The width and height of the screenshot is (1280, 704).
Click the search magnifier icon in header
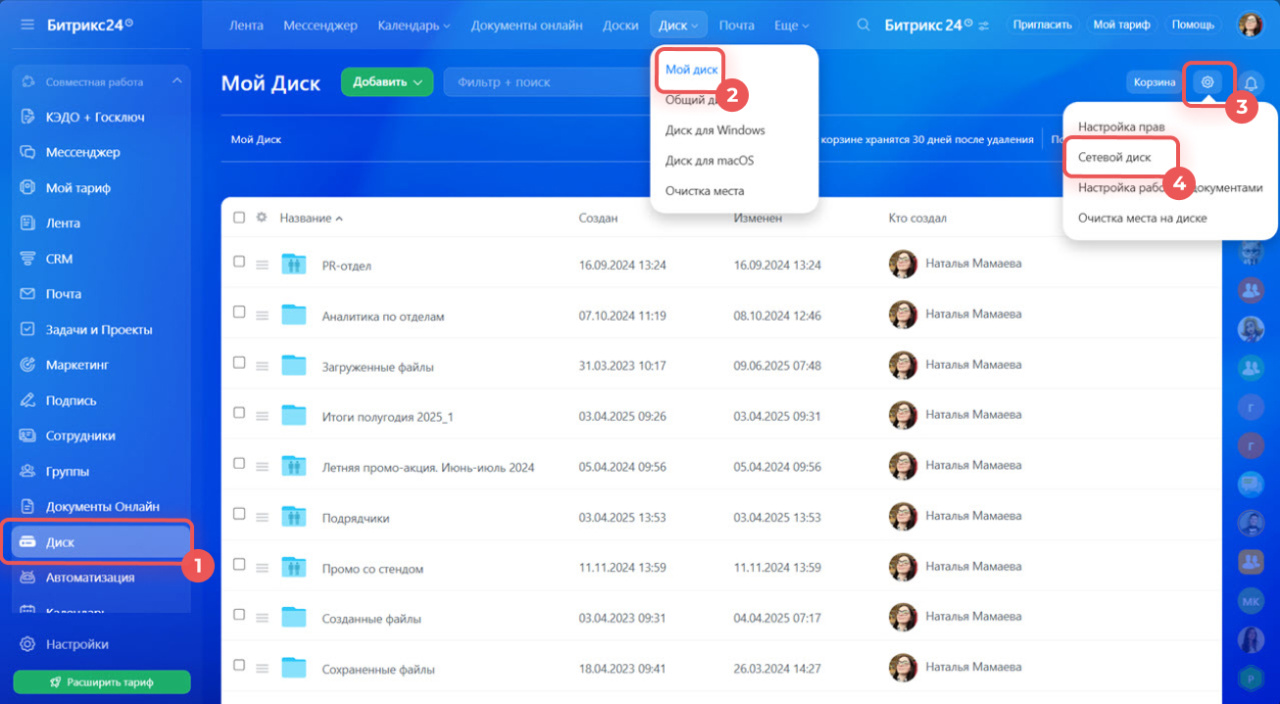(864, 25)
